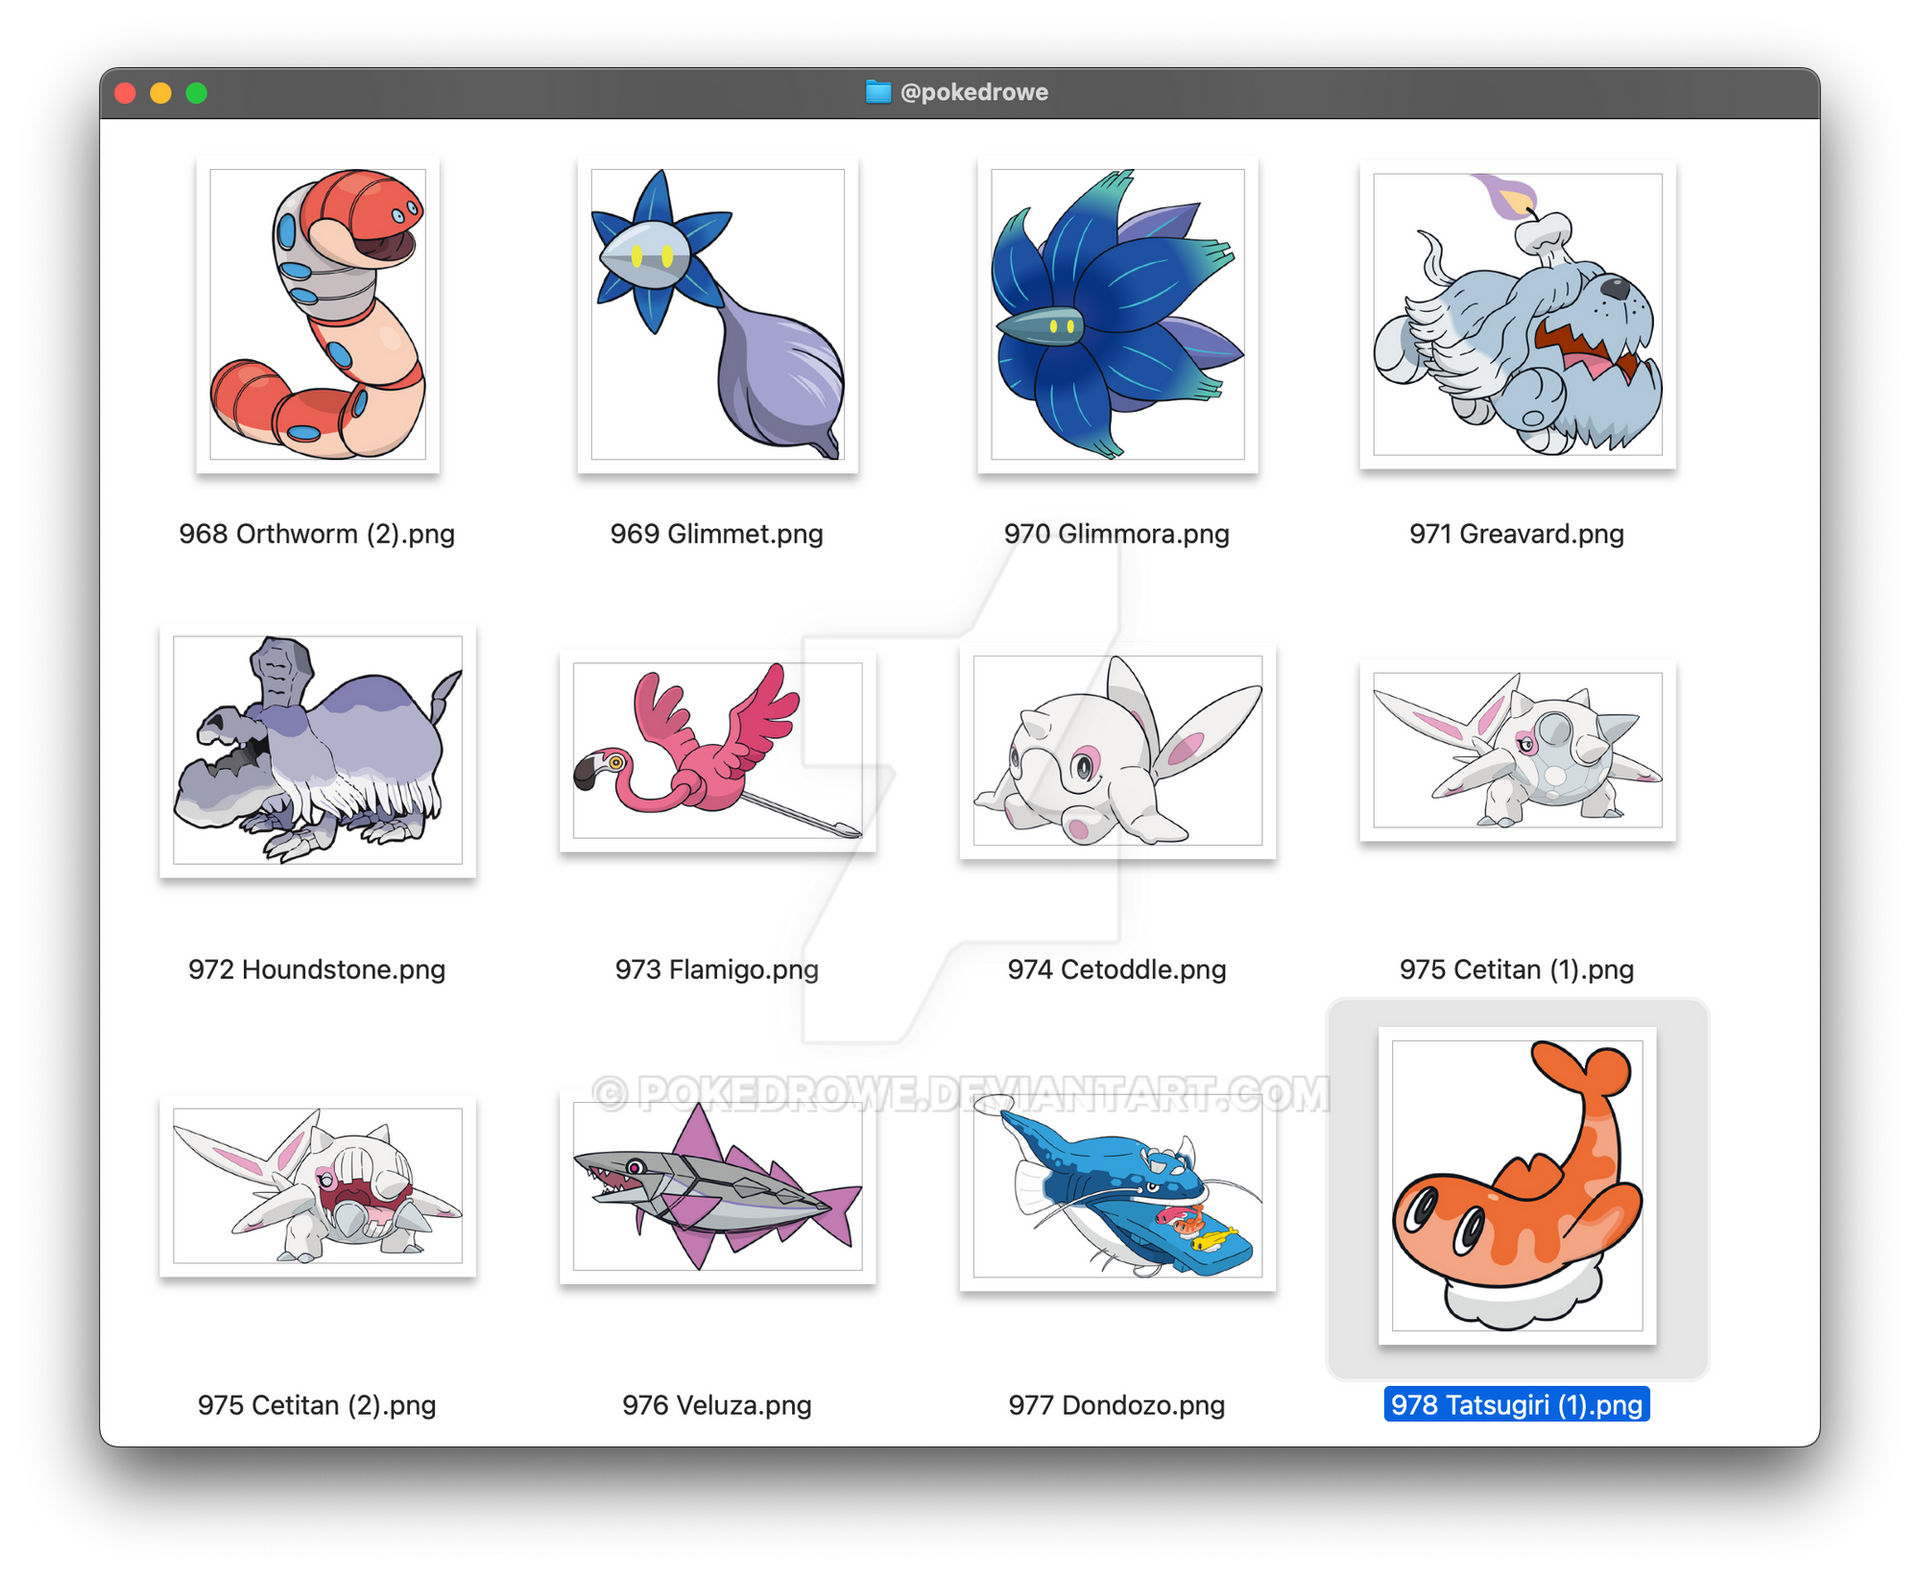
Task: Select the Cetitan (2) image thumbnail
Action: pyautogui.click(x=317, y=1186)
